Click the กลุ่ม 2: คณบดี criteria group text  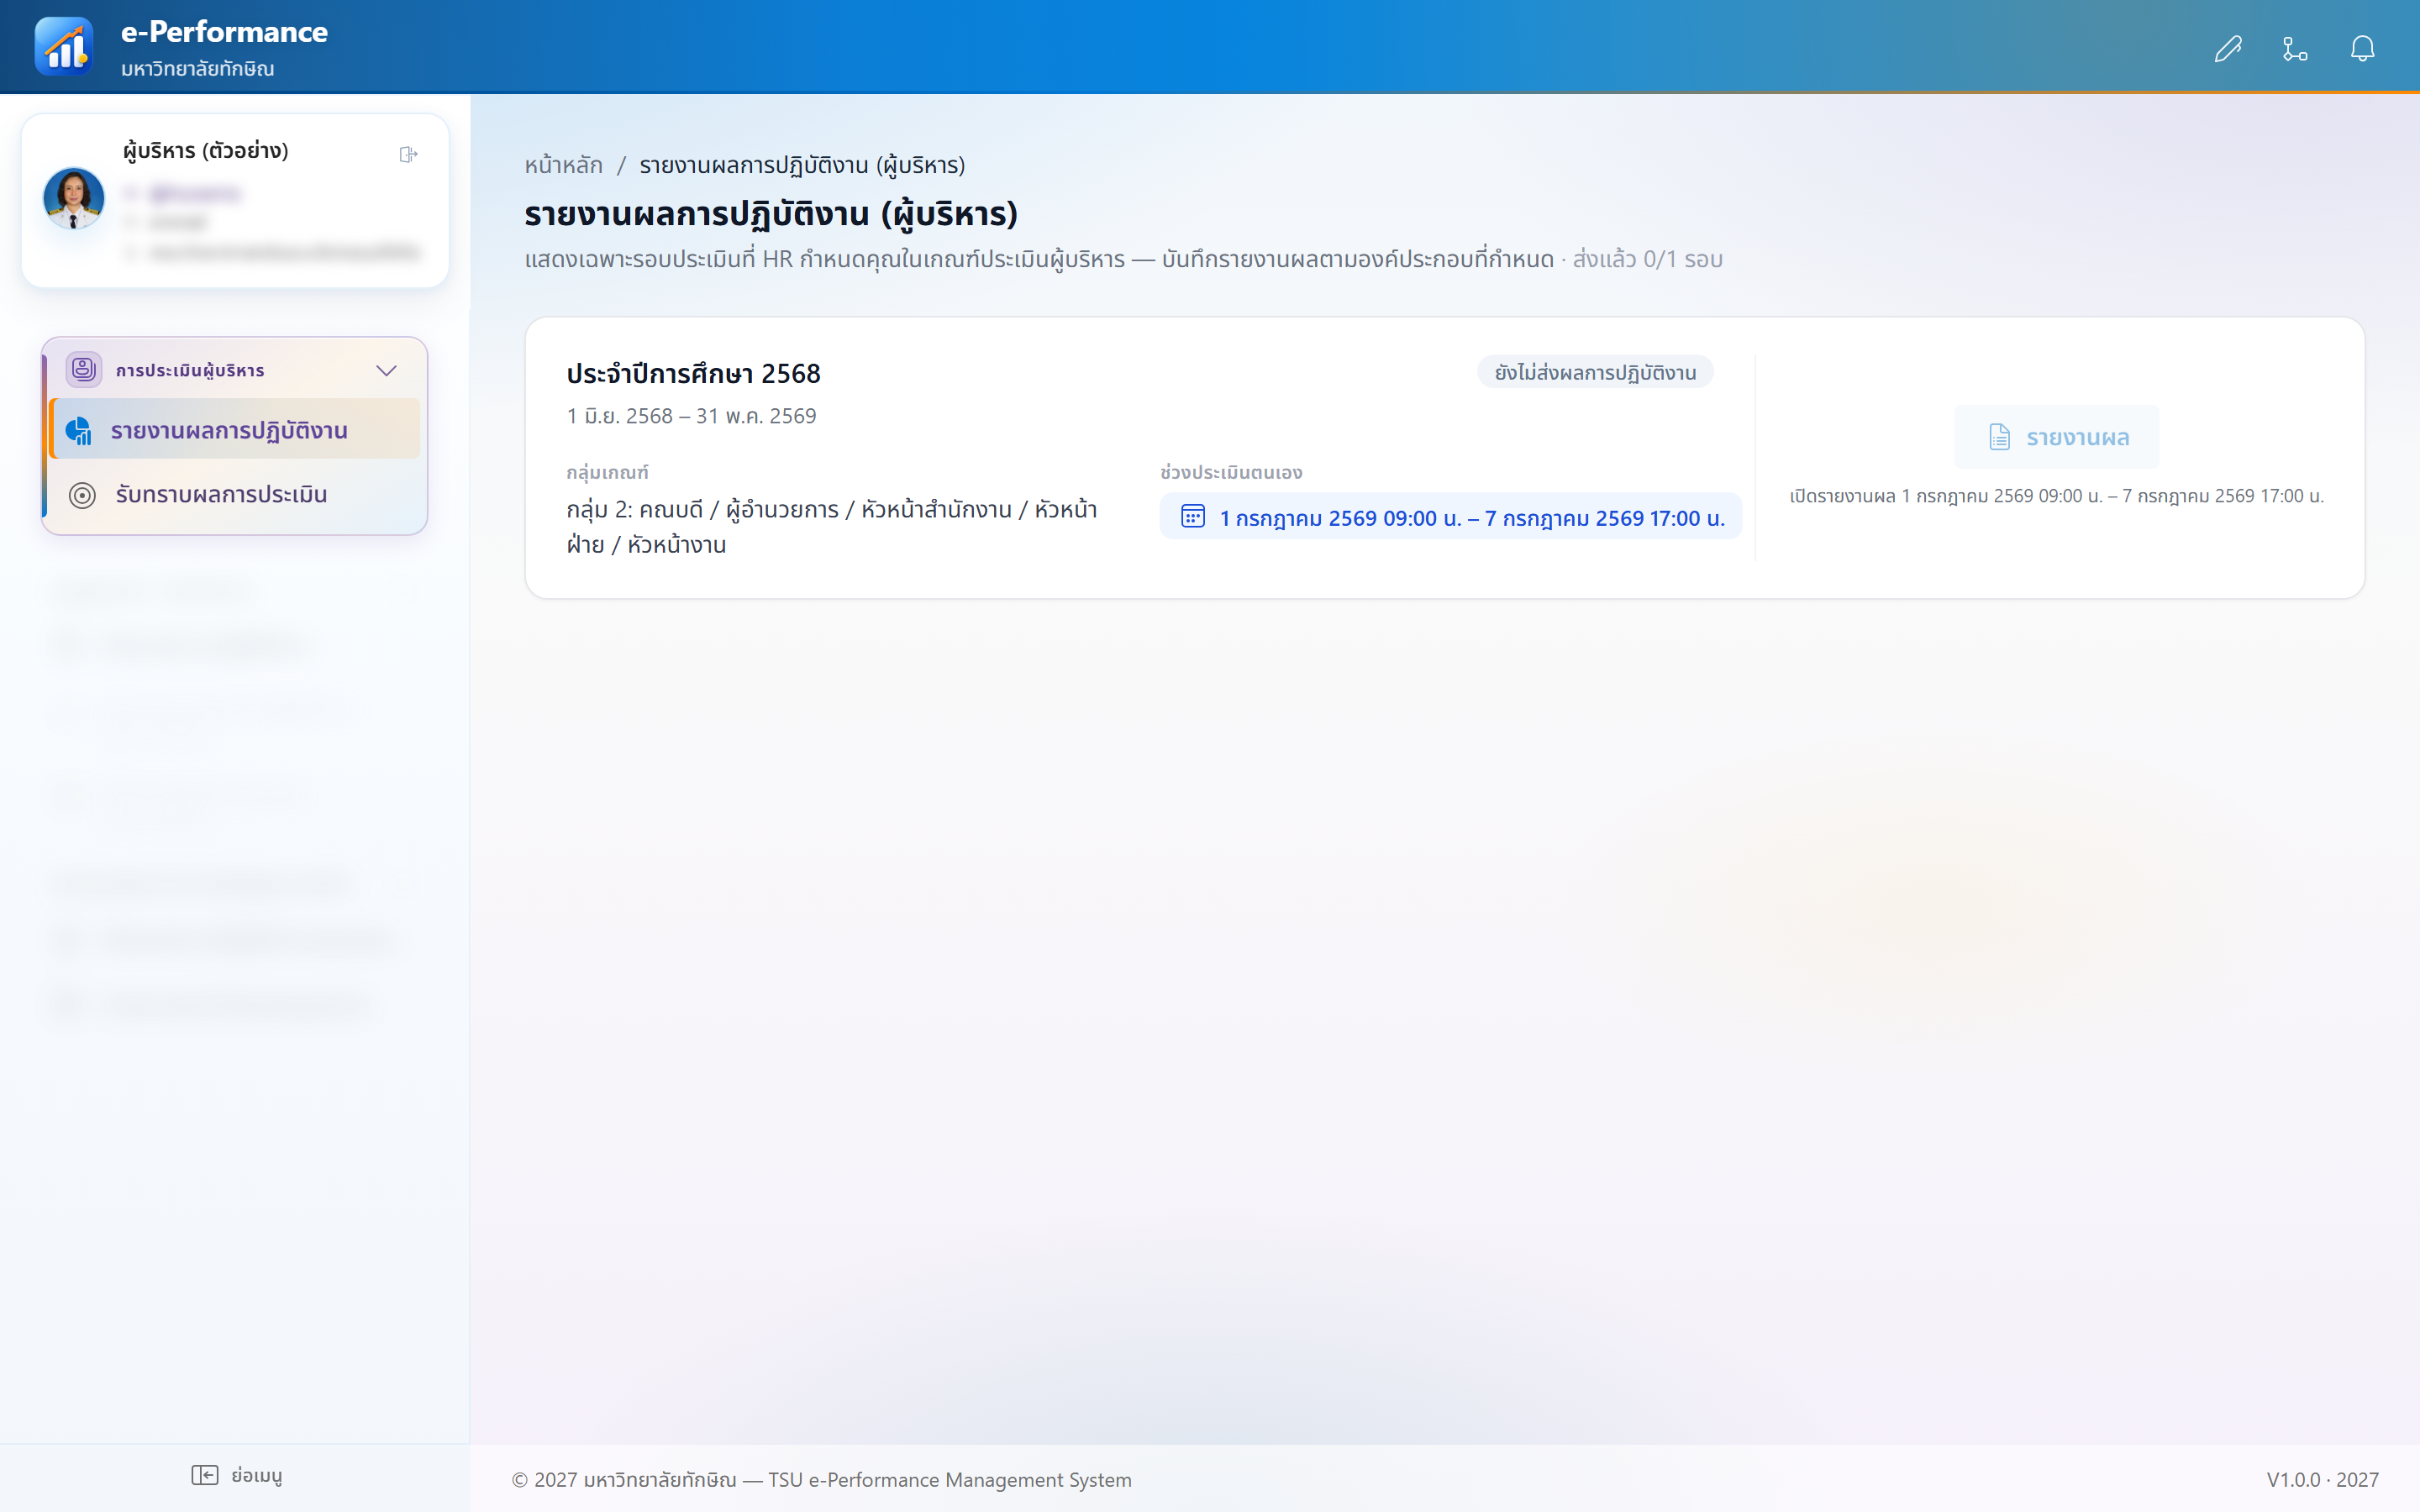point(831,527)
